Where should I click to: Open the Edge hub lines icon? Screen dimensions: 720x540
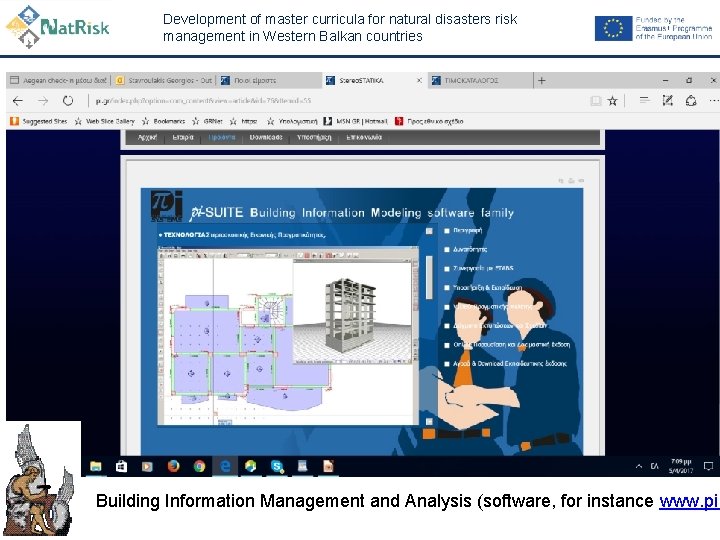click(644, 100)
